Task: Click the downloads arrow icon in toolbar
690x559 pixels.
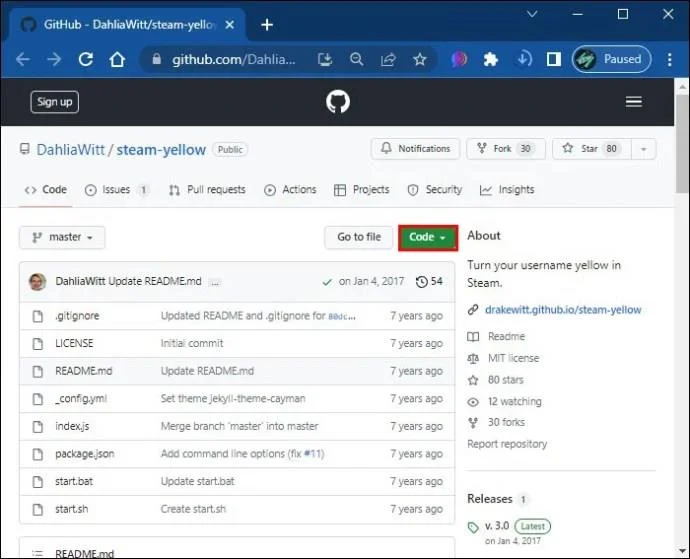Action: coord(523,59)
